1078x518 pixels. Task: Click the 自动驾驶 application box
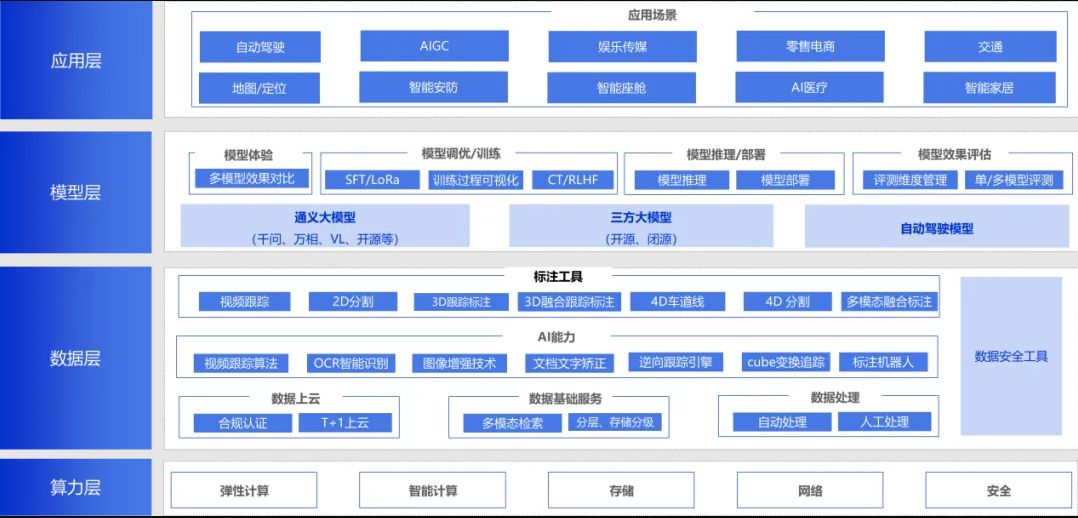coord(260,47)
